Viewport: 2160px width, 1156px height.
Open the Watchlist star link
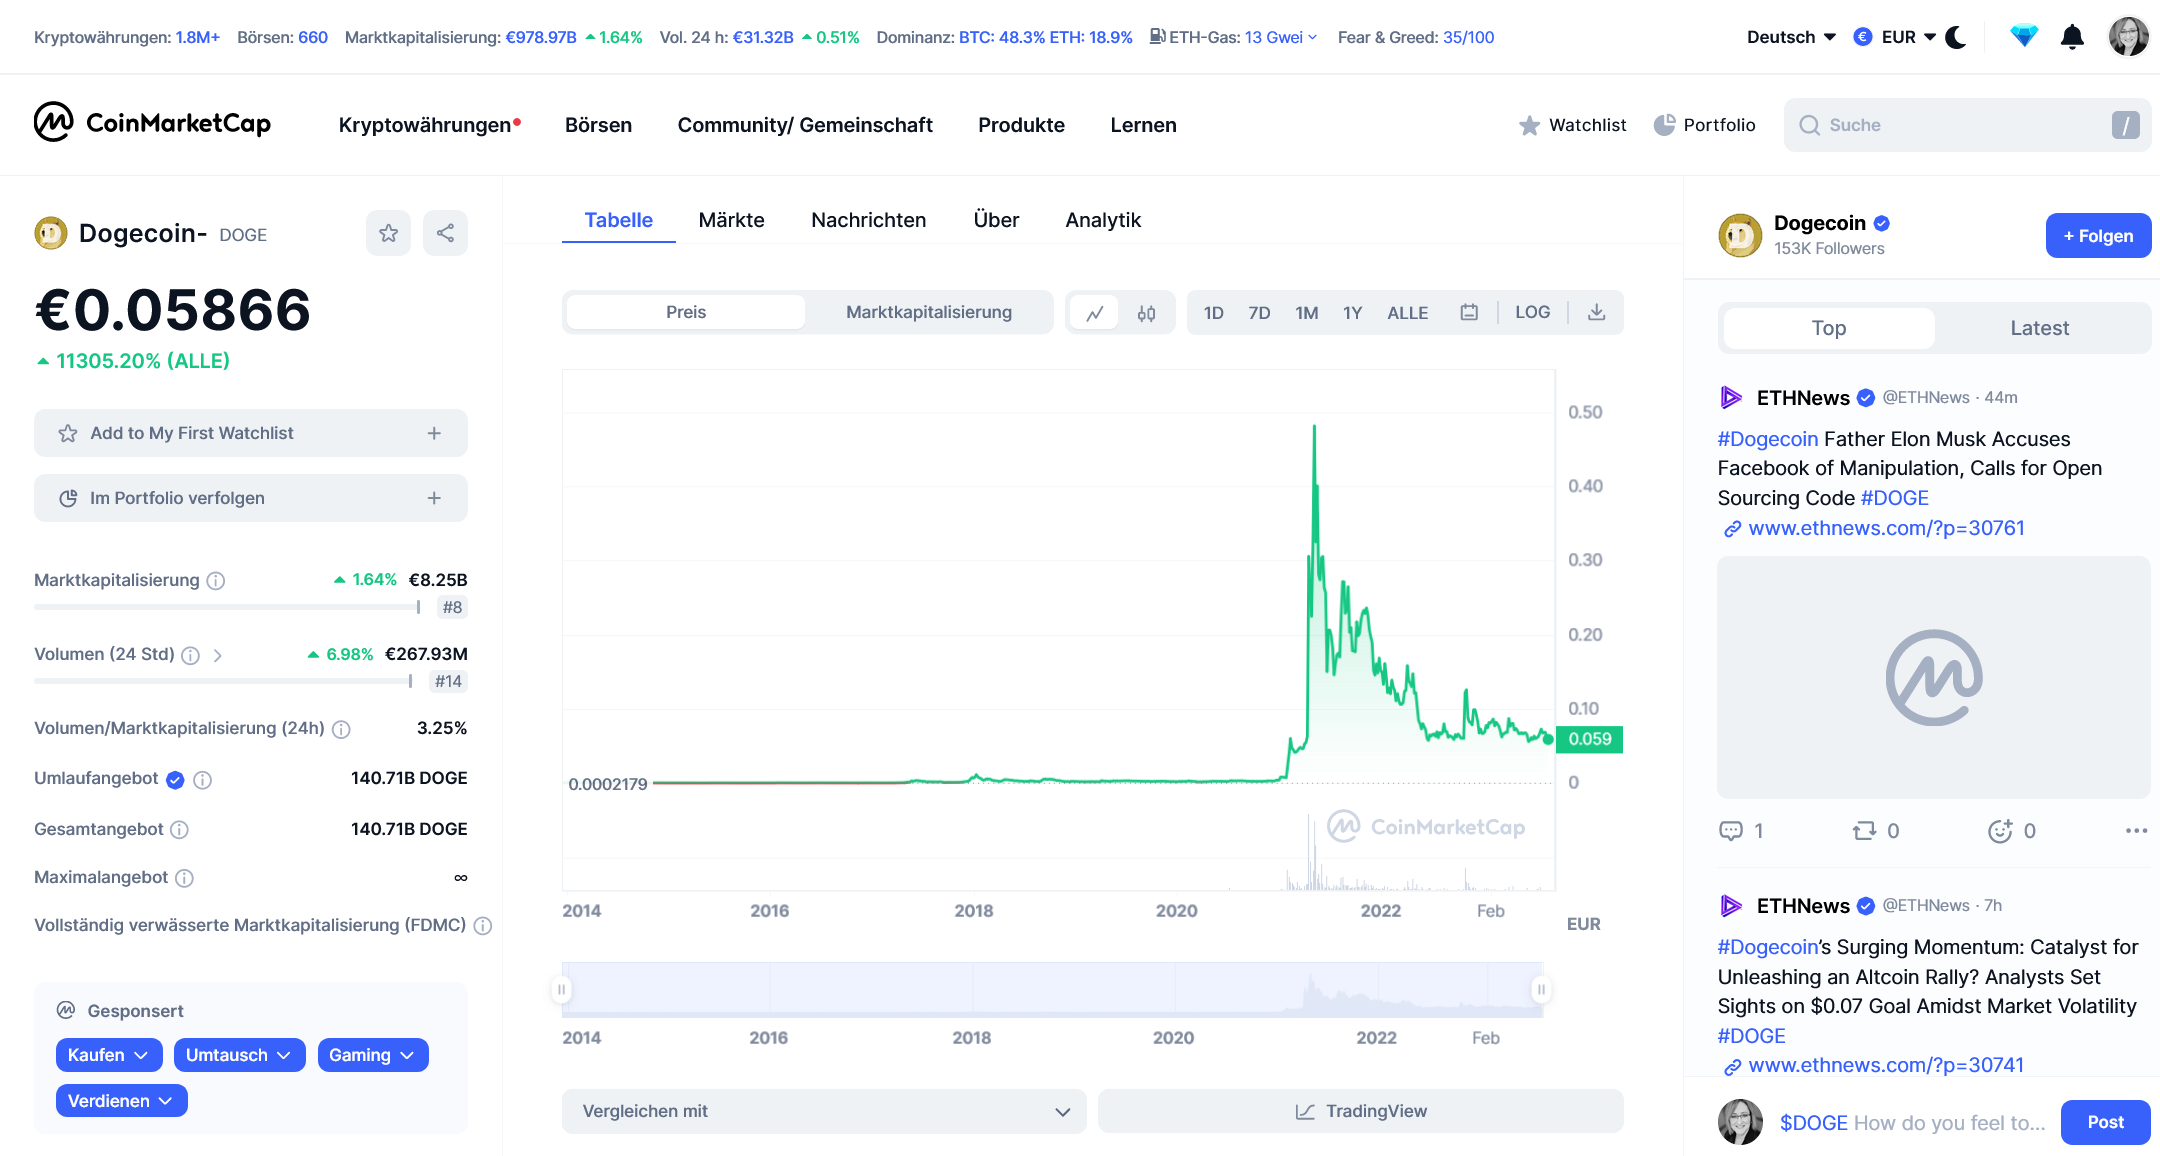tap(1572, 125)
